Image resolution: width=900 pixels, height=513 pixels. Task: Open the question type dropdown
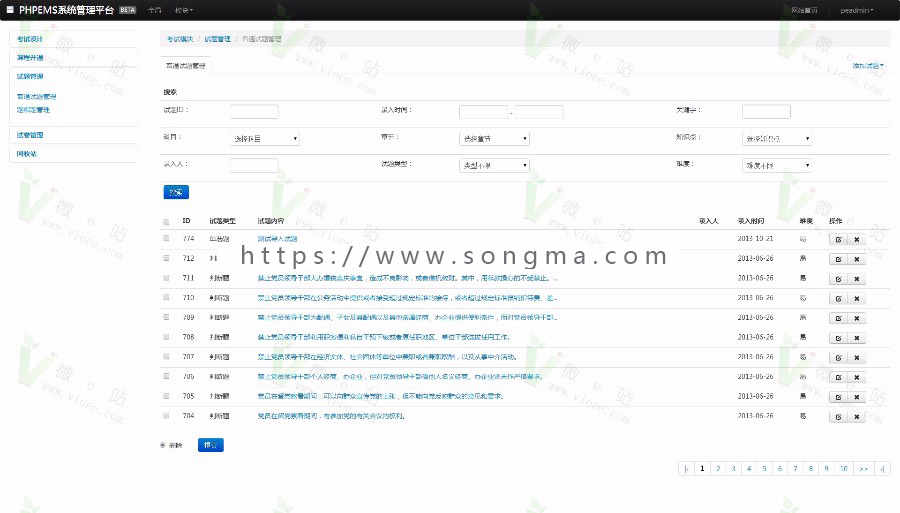point(494,165)
